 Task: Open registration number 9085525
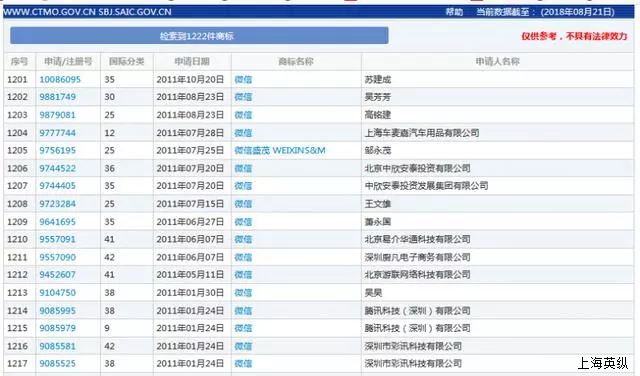click(x=58, y=364)
